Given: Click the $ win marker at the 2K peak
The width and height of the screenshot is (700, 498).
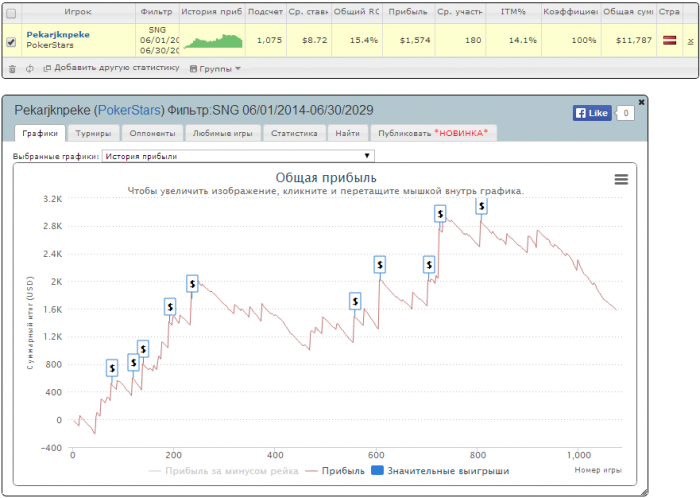Looking at the screenshot, I should point(192,283).
